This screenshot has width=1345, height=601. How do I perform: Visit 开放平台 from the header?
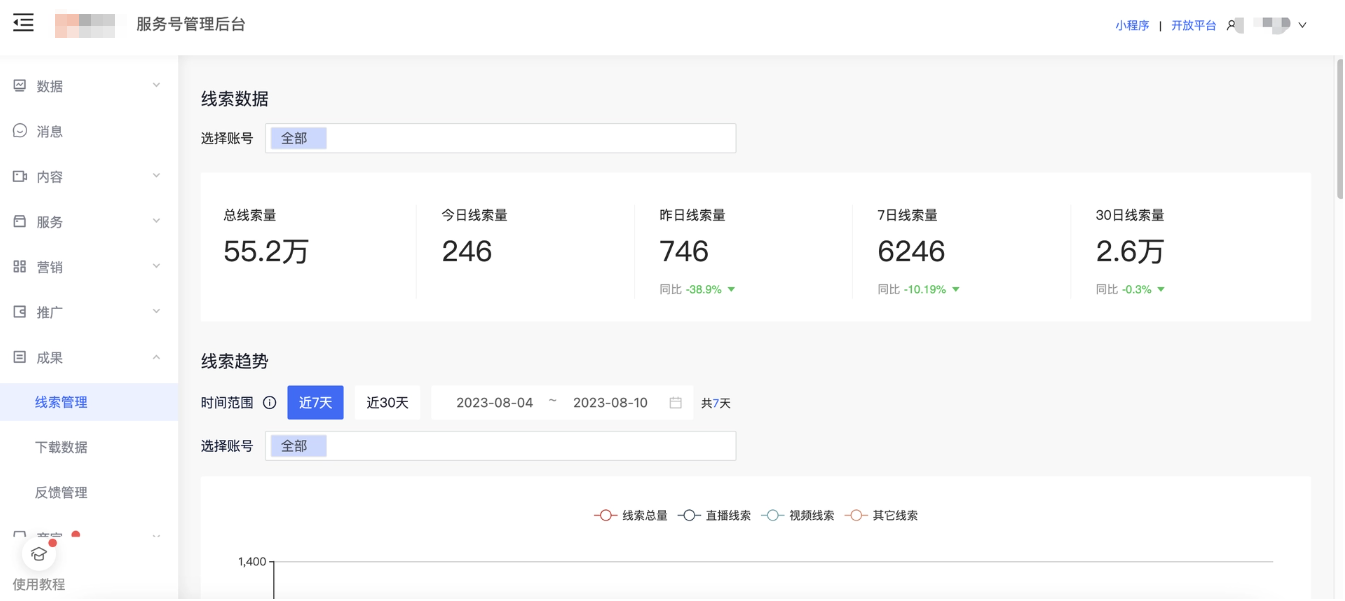tap(1194, 23)
